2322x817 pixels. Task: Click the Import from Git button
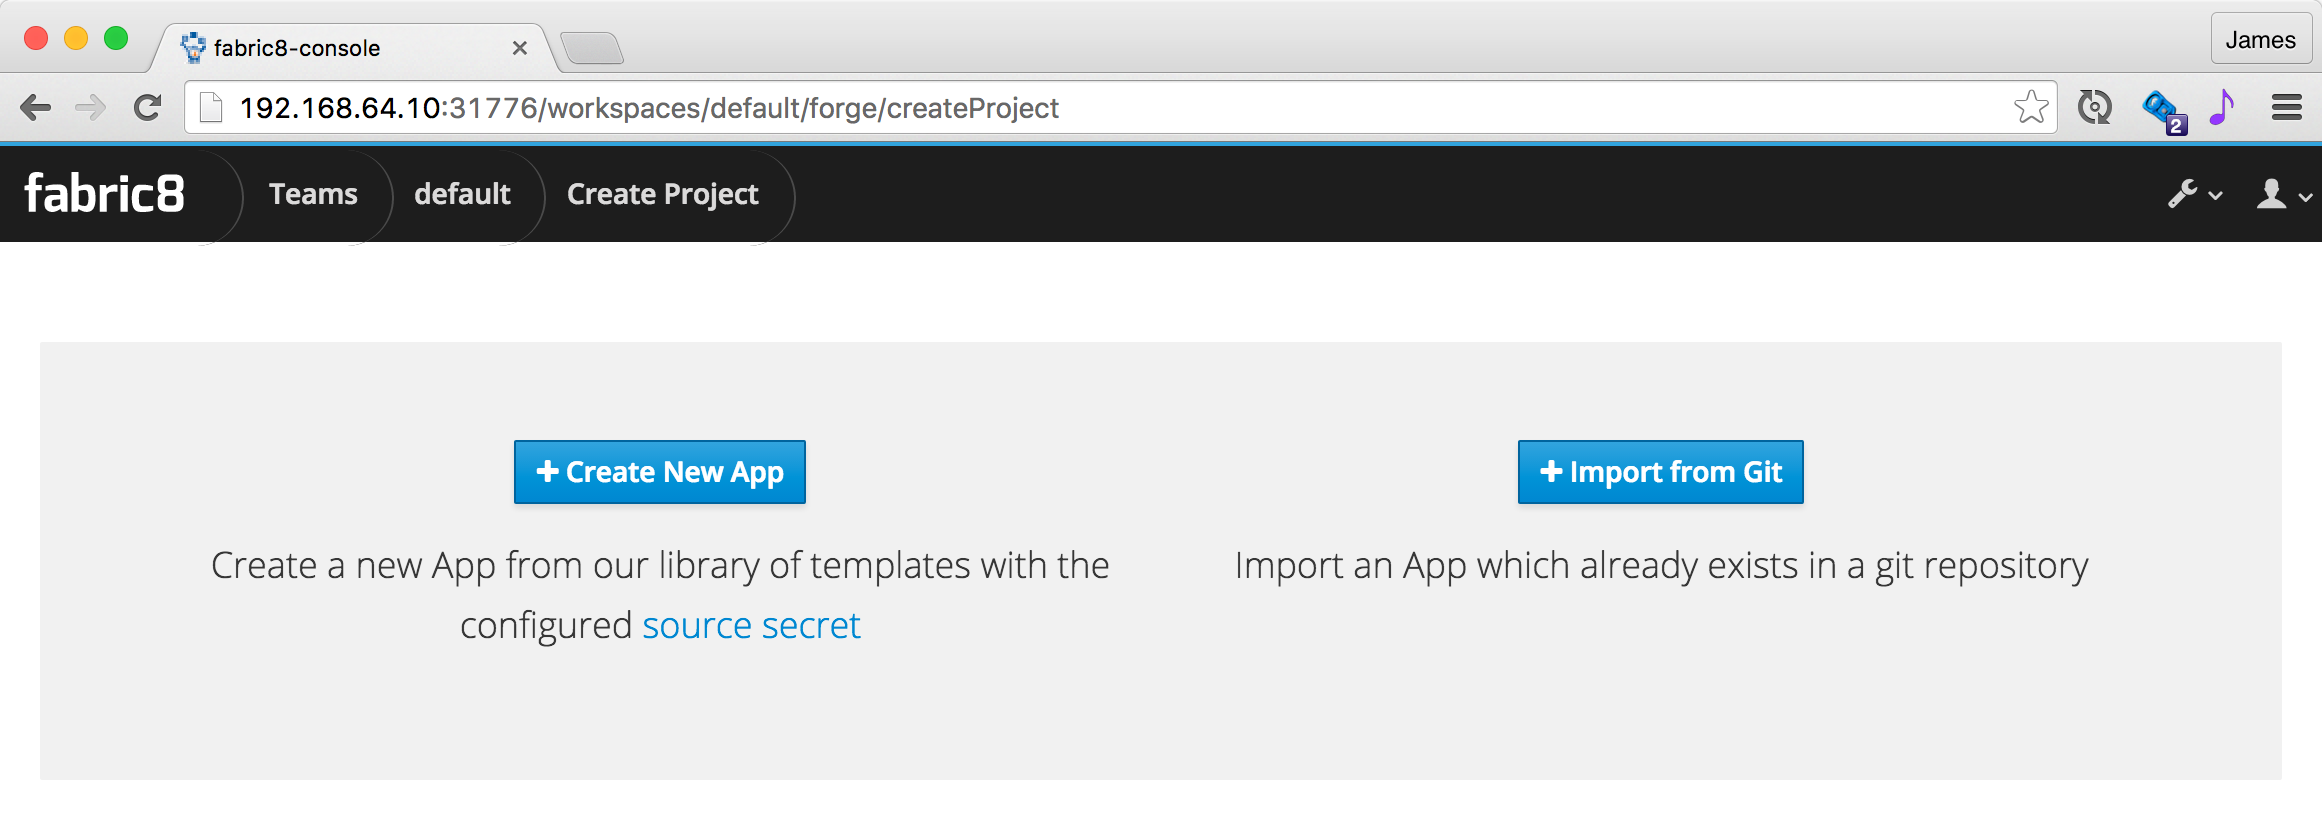[x=1660, y=472]
